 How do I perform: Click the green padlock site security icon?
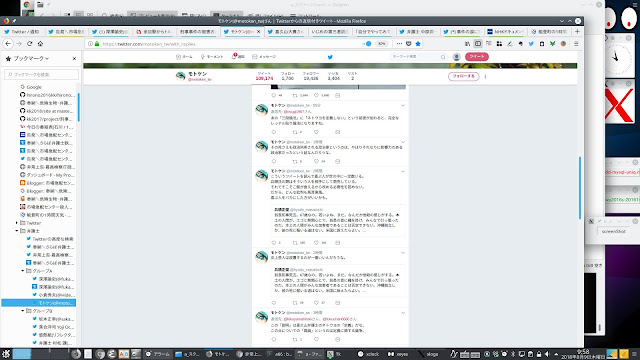[97, 44]
